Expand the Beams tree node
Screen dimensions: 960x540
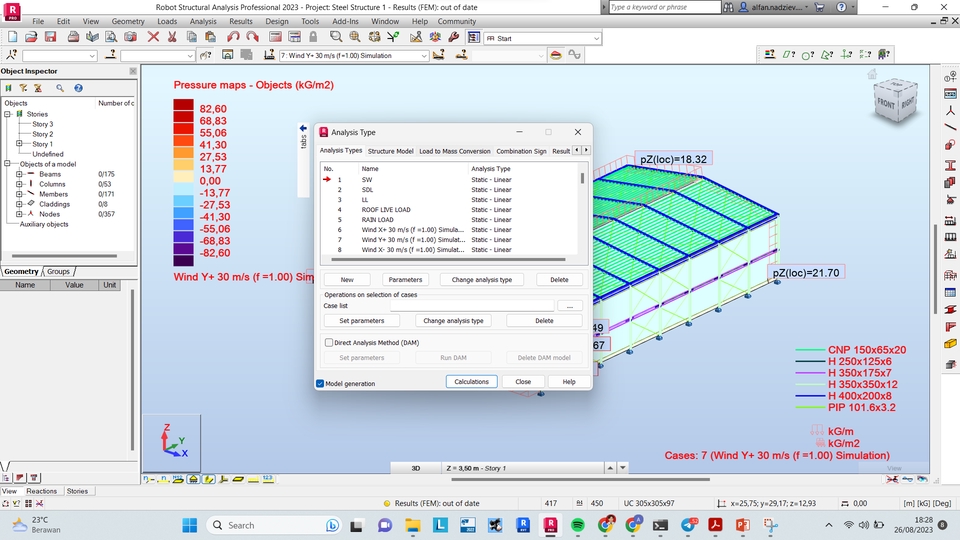19,174
